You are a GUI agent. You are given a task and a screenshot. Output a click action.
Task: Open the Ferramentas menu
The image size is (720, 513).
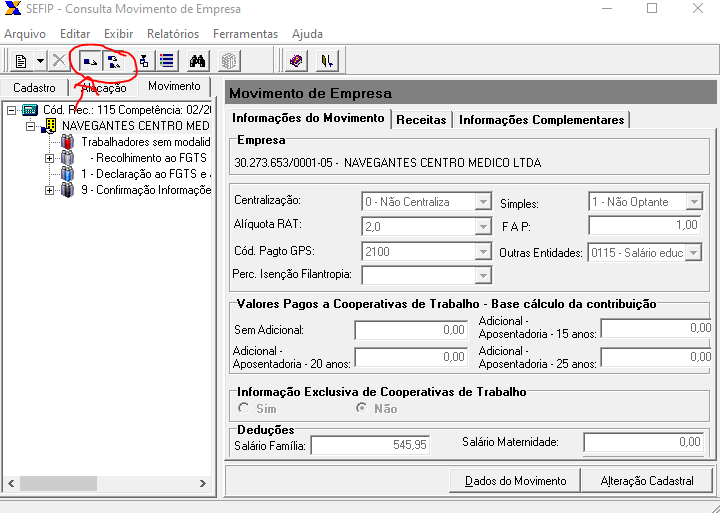(245, 34)
